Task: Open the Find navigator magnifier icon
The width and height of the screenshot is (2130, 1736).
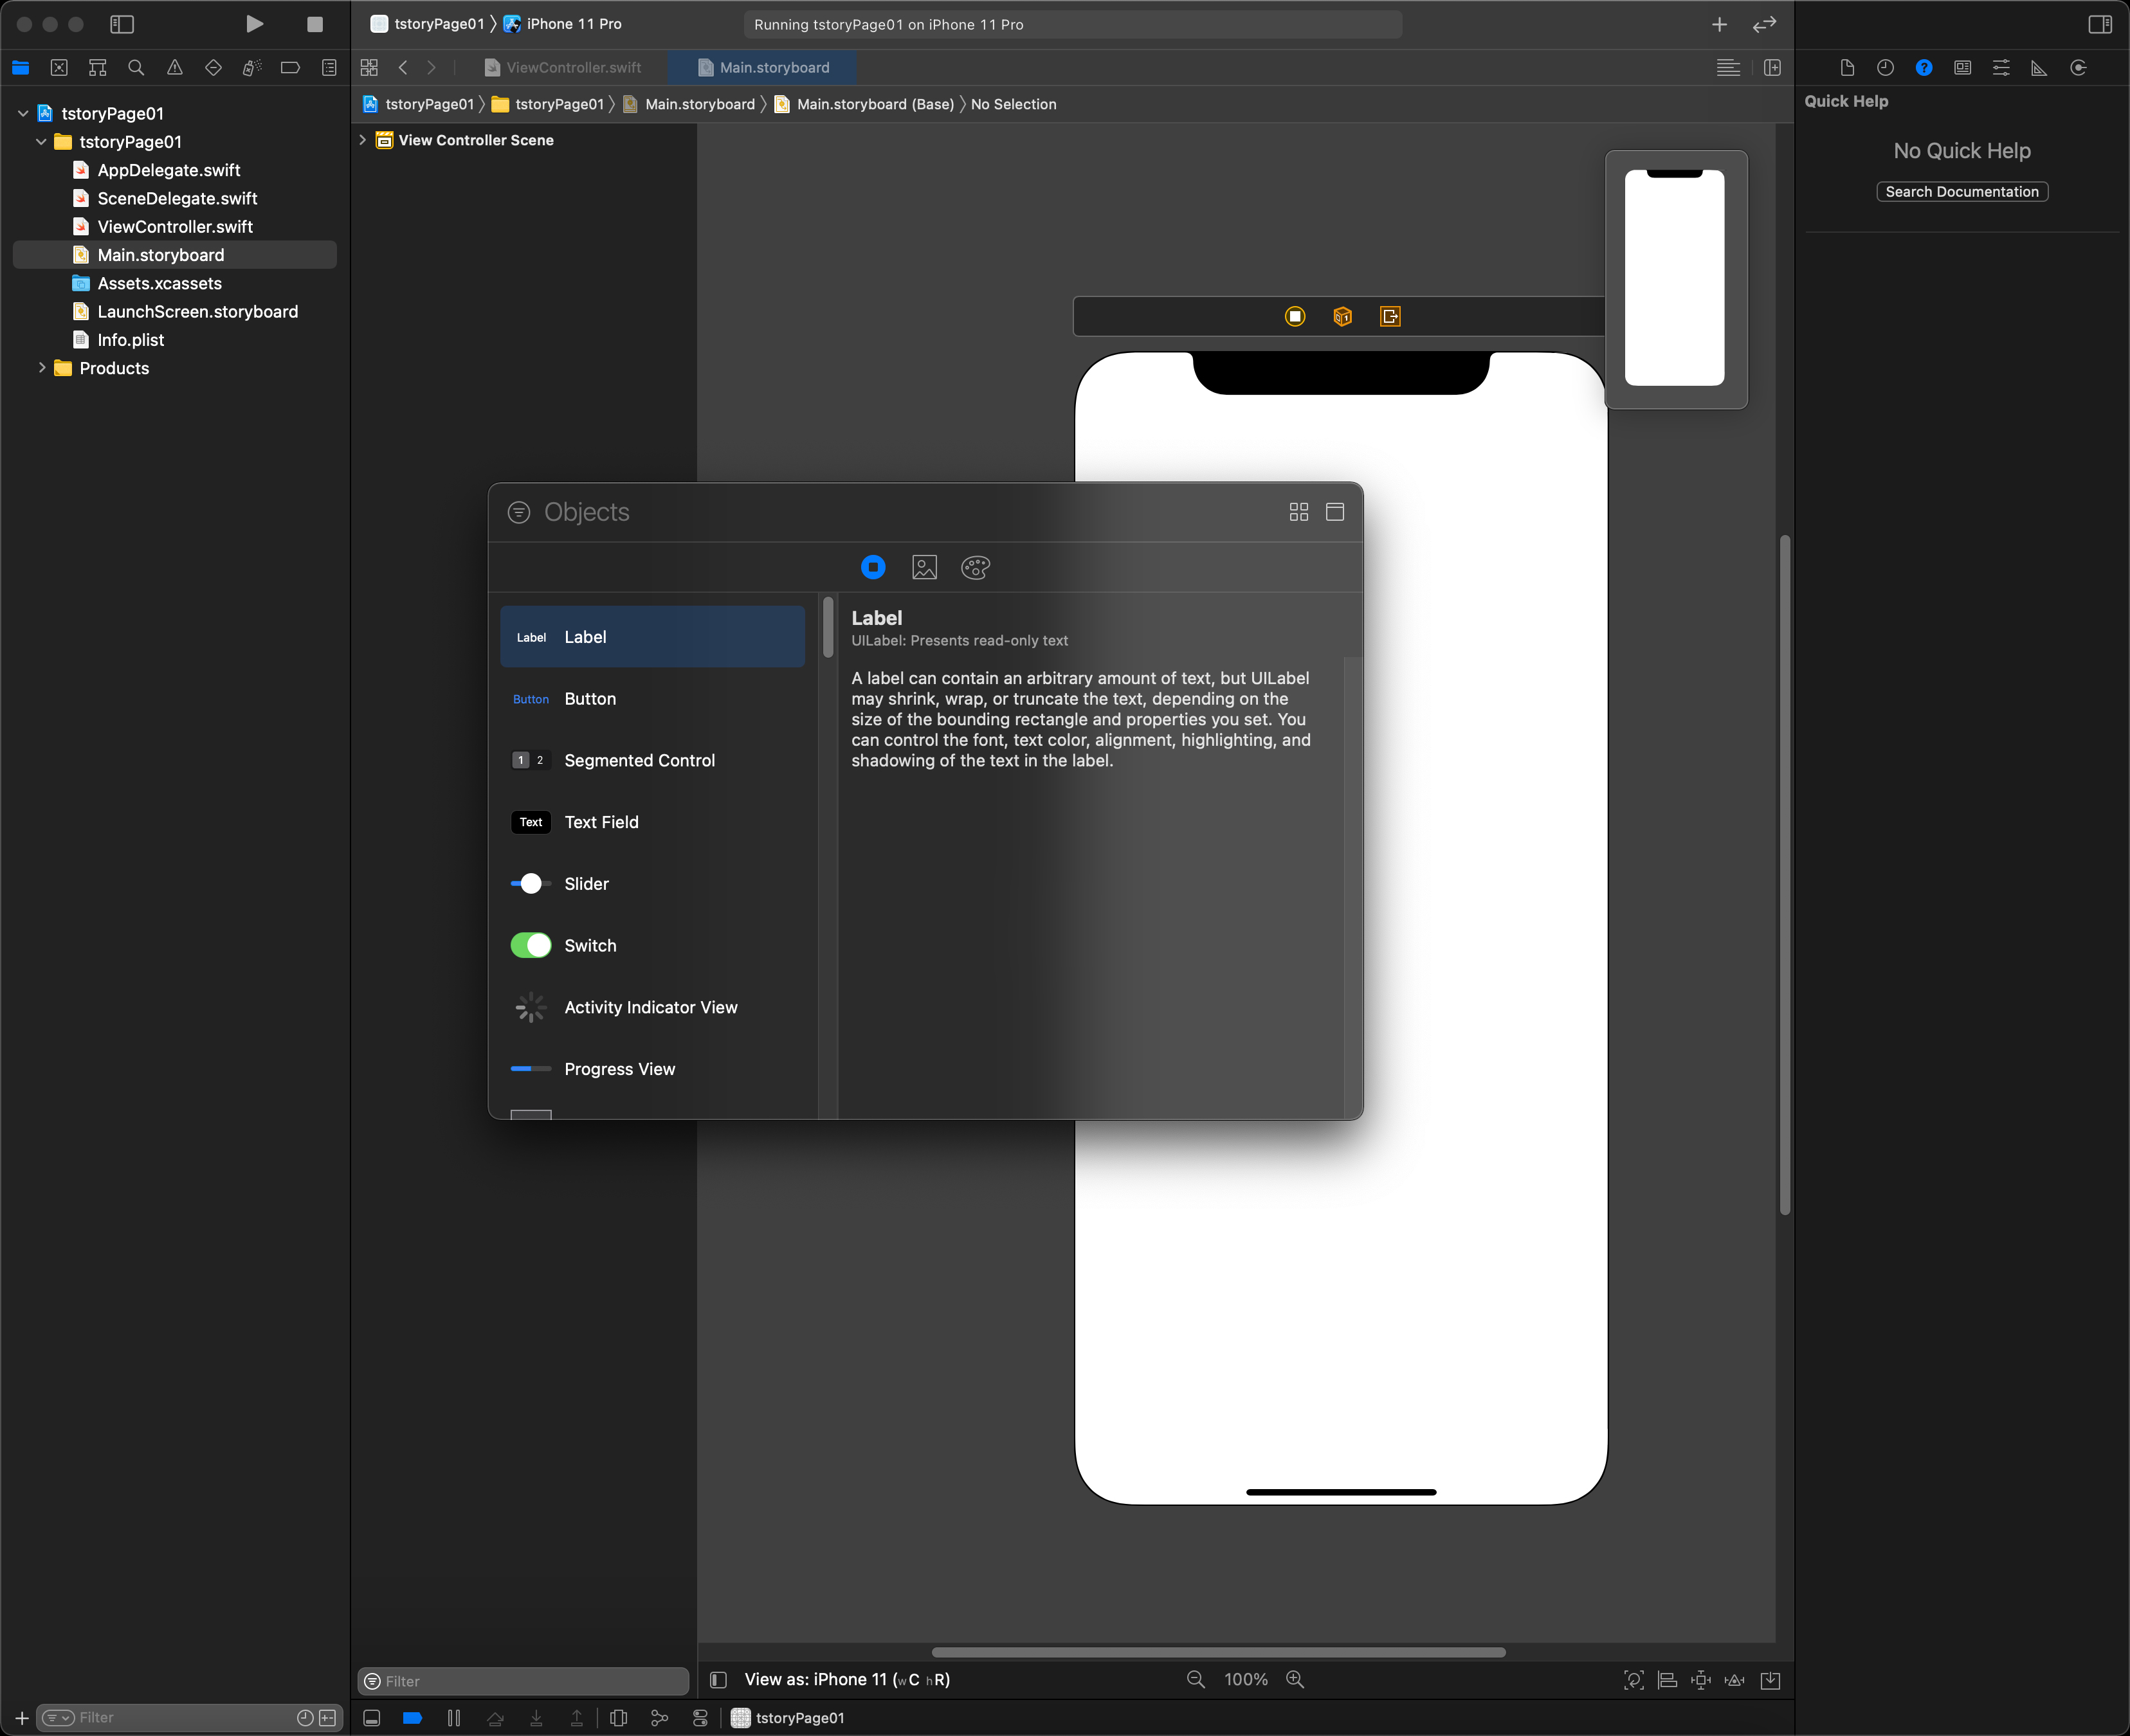Action: (x=136, y=68)
